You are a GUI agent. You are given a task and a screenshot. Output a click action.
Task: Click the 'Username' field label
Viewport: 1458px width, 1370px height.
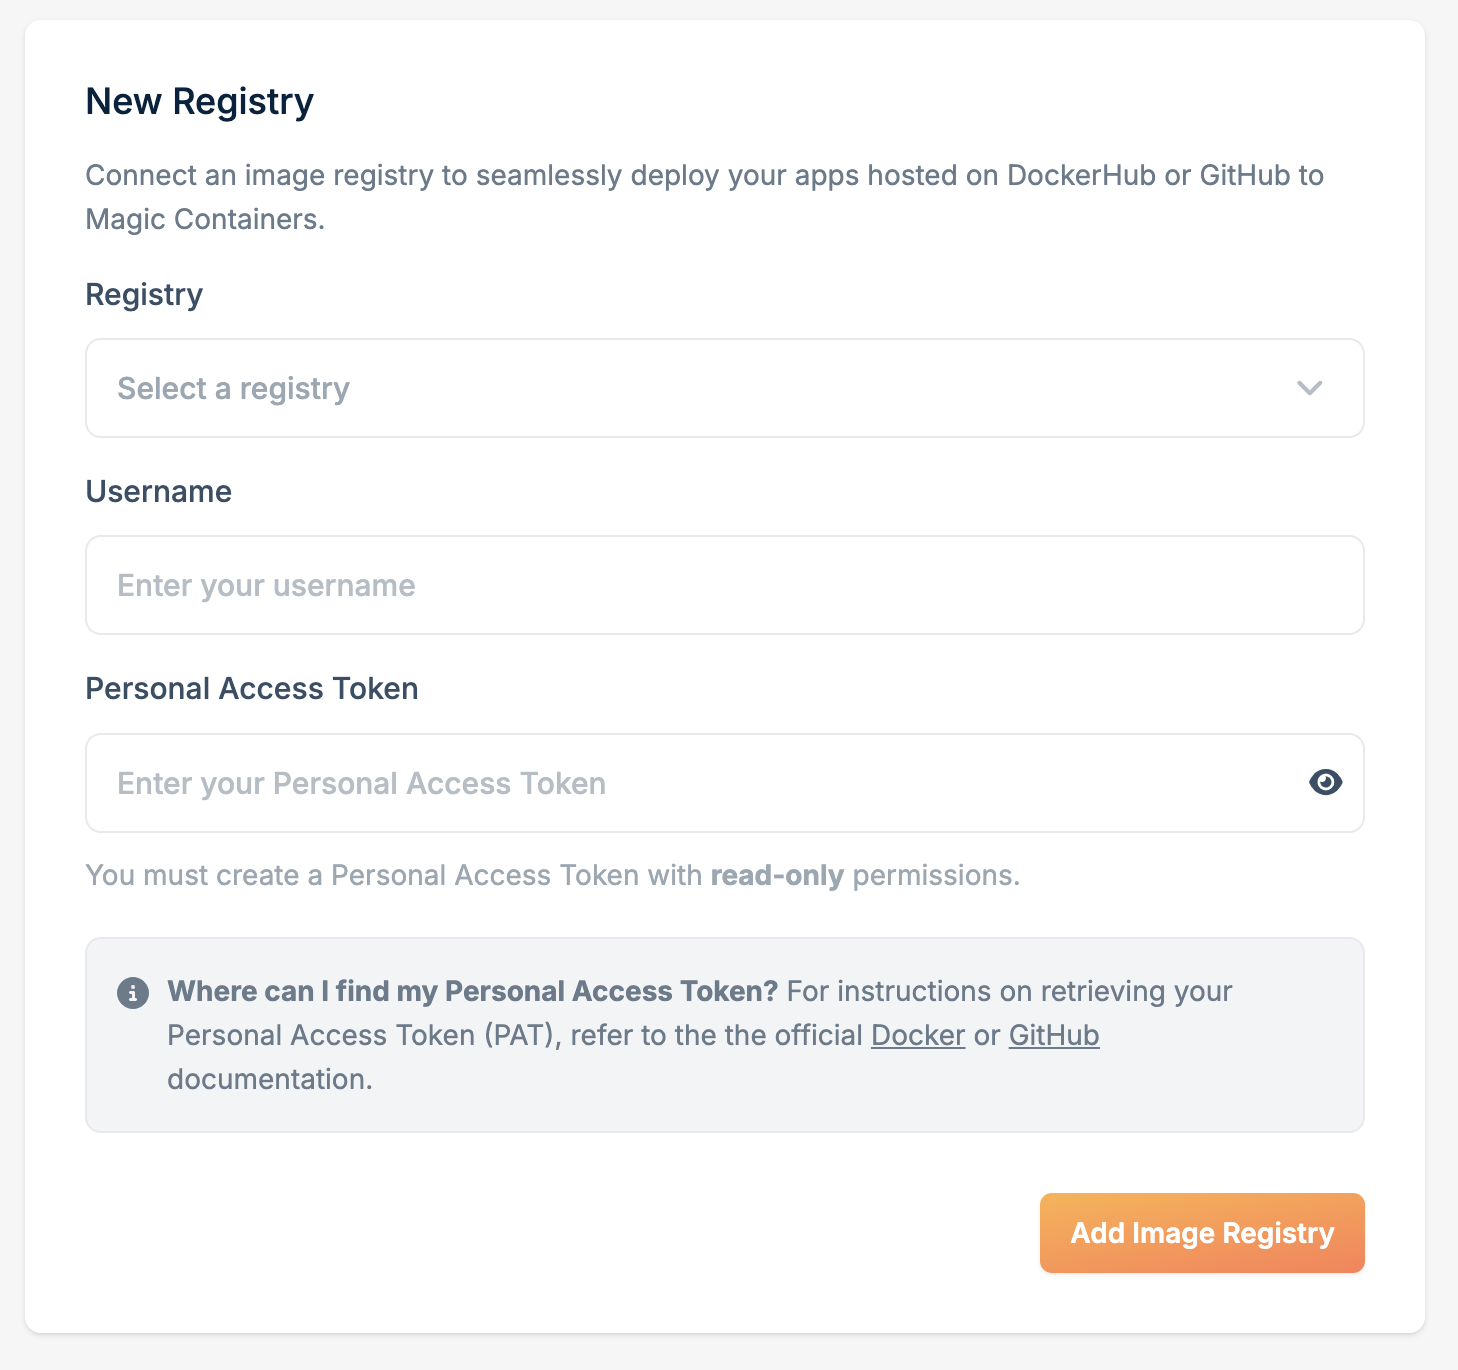tap(158, 492)
